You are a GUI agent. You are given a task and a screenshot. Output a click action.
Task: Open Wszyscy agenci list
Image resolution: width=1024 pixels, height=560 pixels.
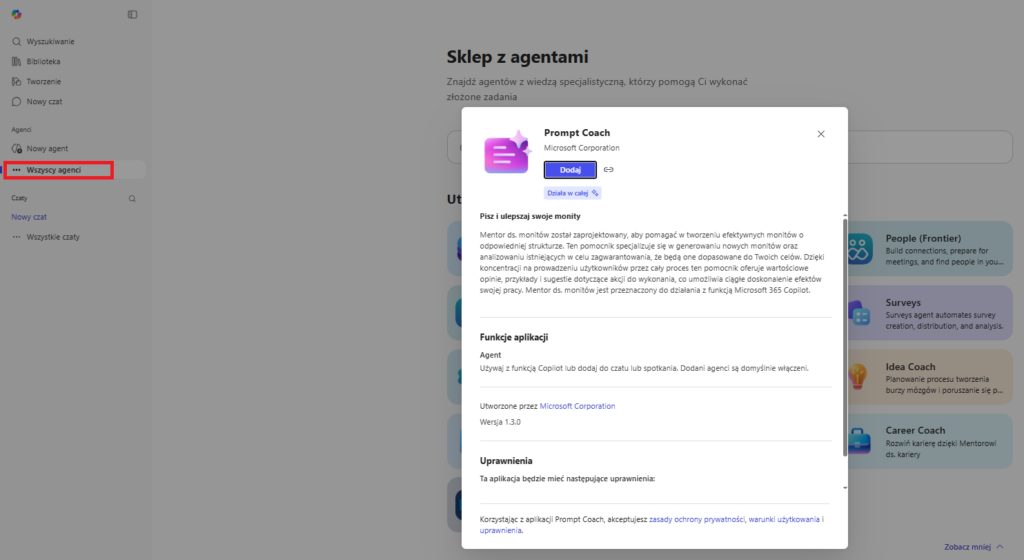[74, 170]
